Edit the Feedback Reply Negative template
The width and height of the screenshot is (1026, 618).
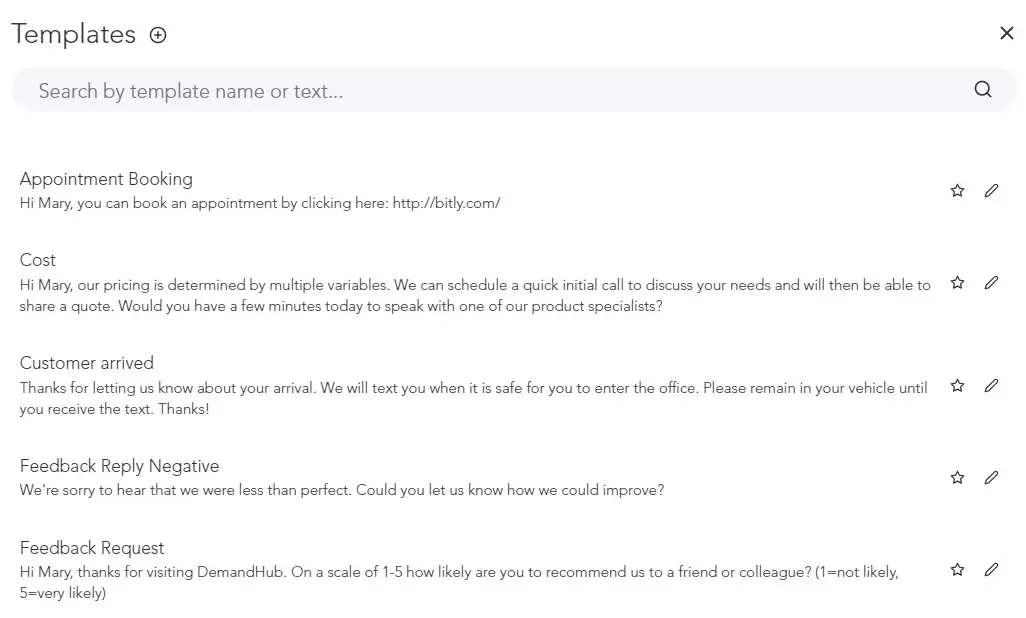pos(991,477)
